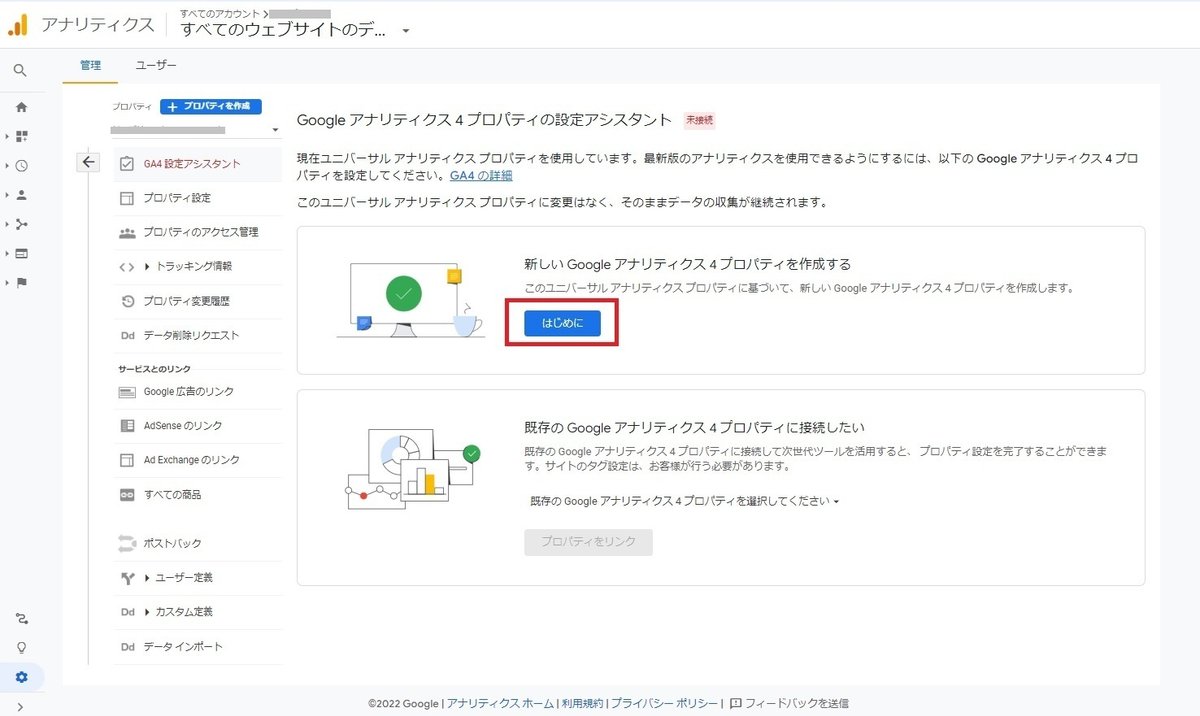The height and width of the screenshot is (716, 1200).
Task: Open Attribution icon near sidebar bottom
Action: [22, 619]
